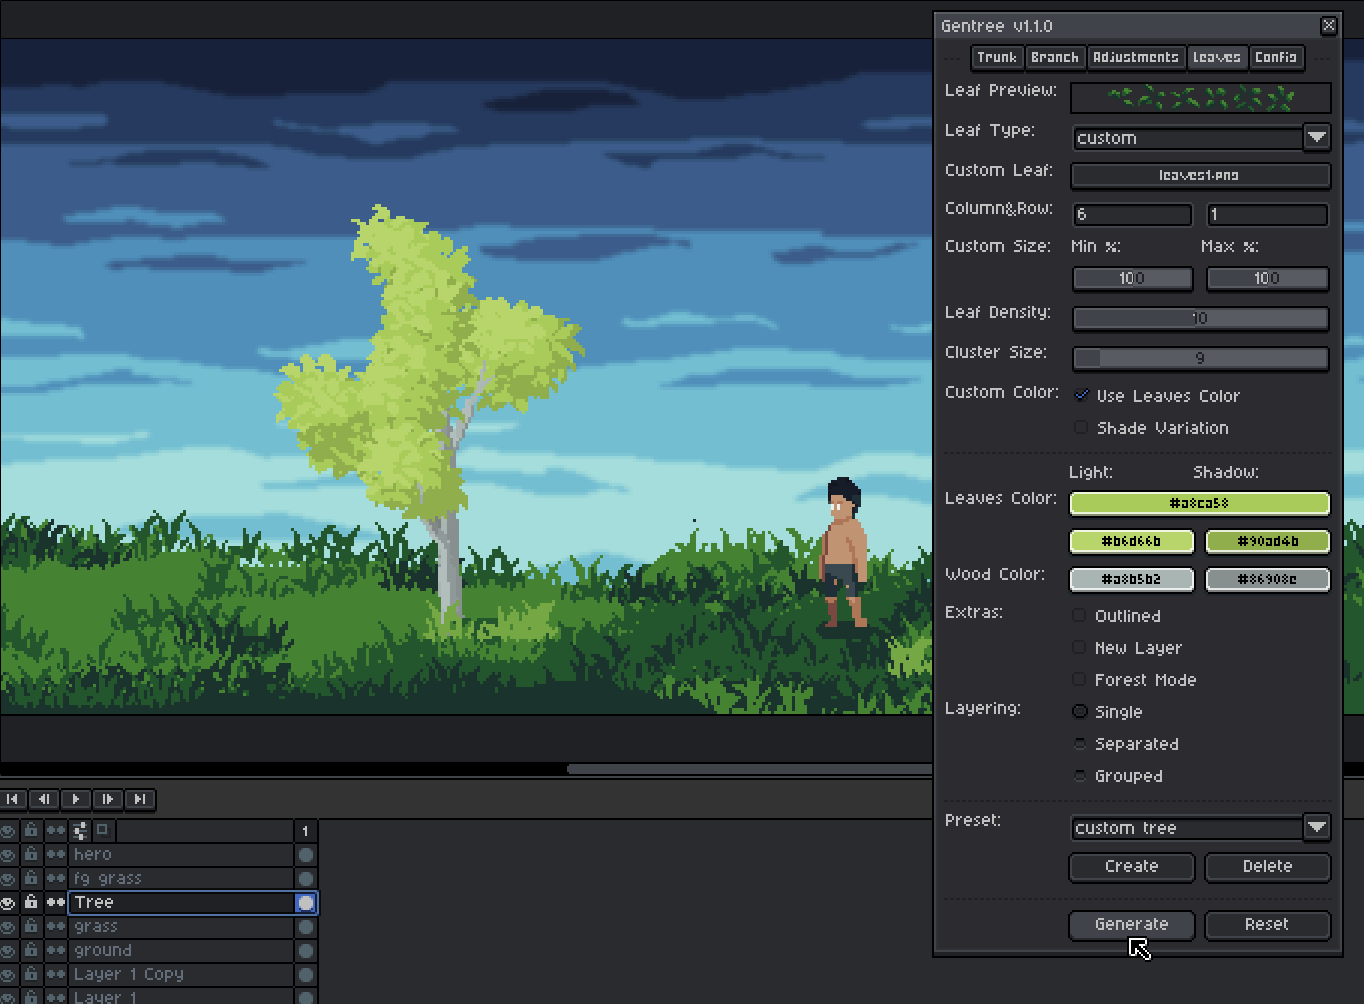Open the Adjustments tab
Screen dimensions: 1364x1004
(1135, 57)
